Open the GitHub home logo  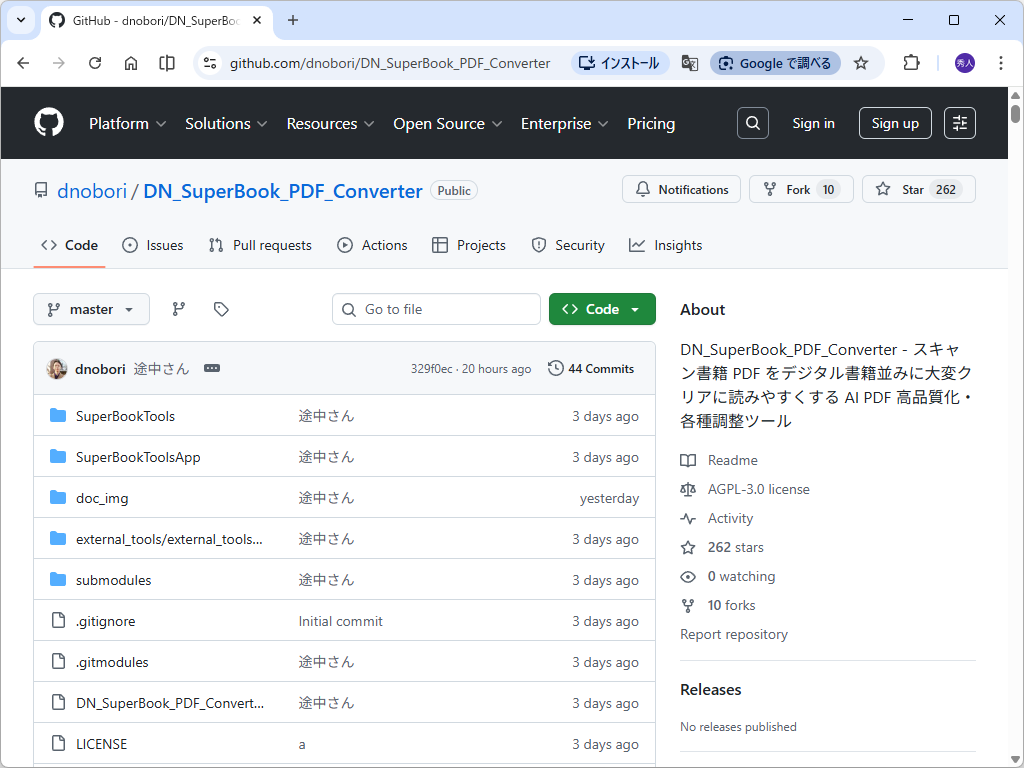pyautogui.click(x=48, y=122)
